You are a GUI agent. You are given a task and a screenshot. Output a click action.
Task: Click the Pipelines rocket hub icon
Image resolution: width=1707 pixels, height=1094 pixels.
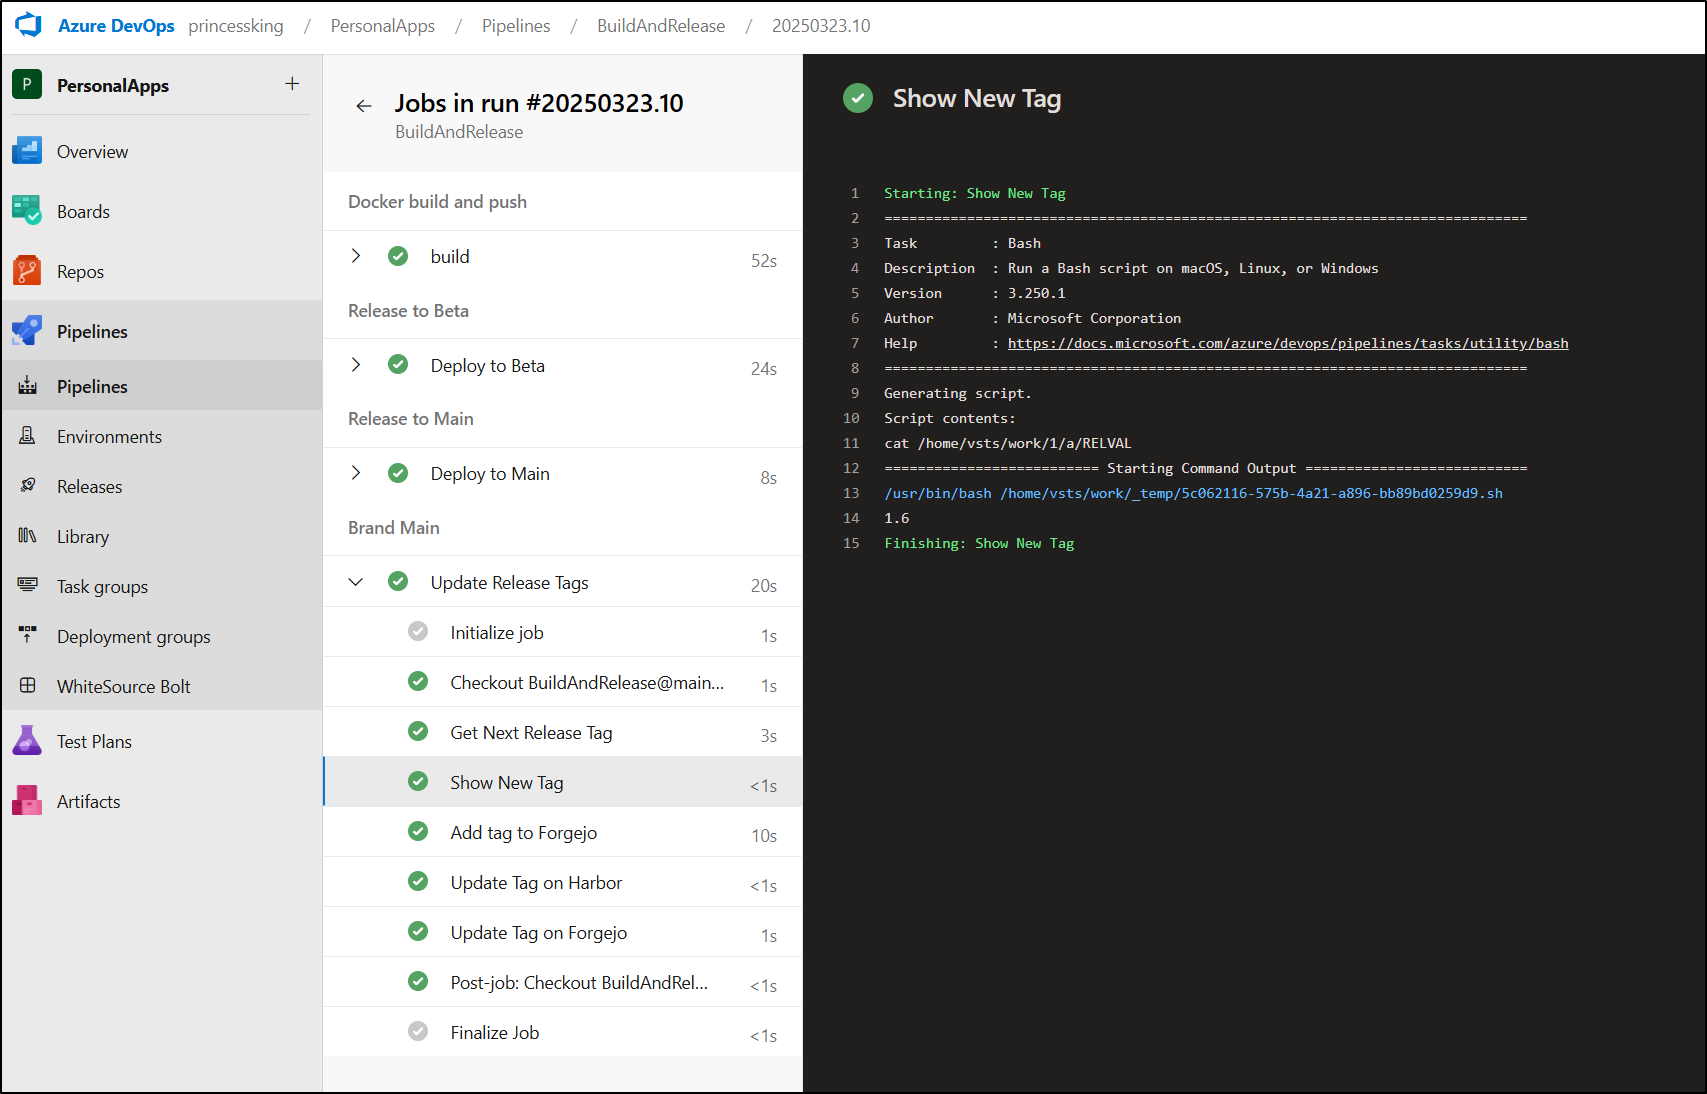click(x=27, y=331)
